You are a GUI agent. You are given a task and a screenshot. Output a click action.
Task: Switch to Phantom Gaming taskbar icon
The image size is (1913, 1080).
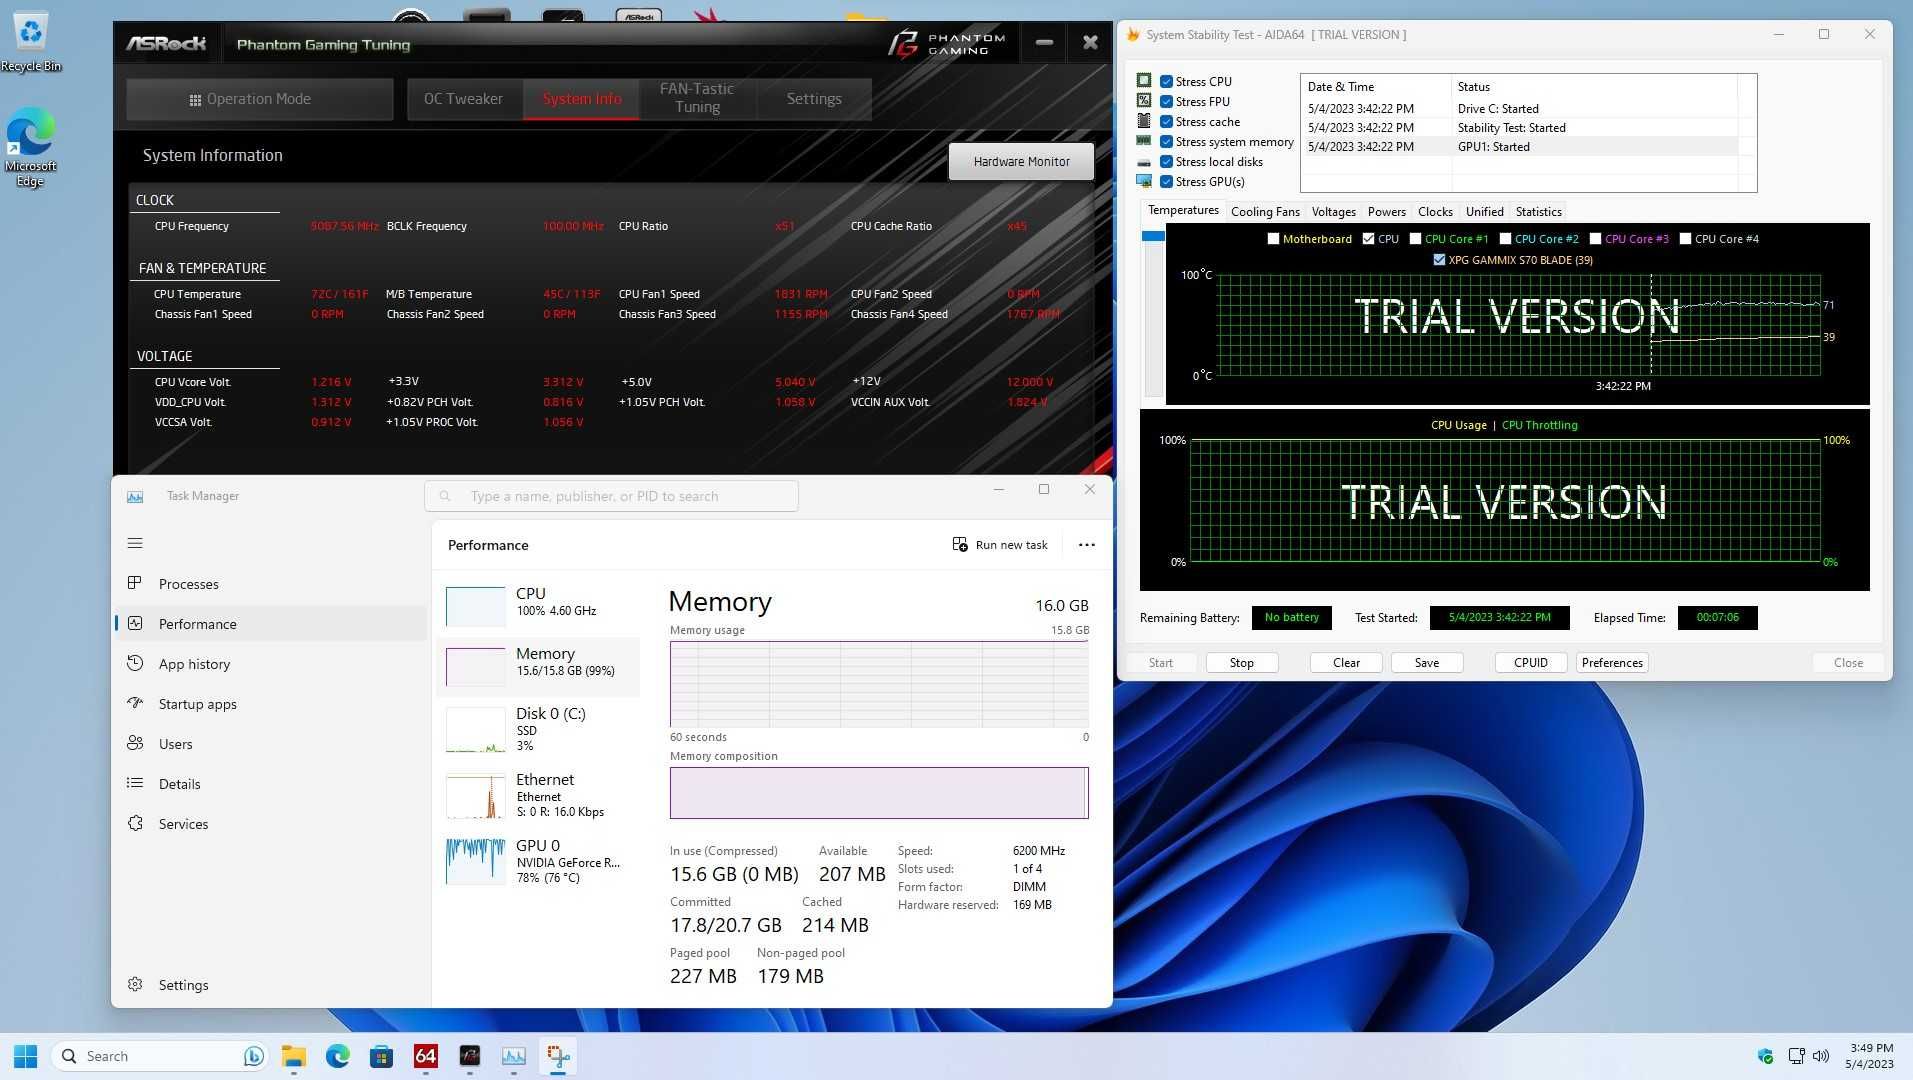470,1056
